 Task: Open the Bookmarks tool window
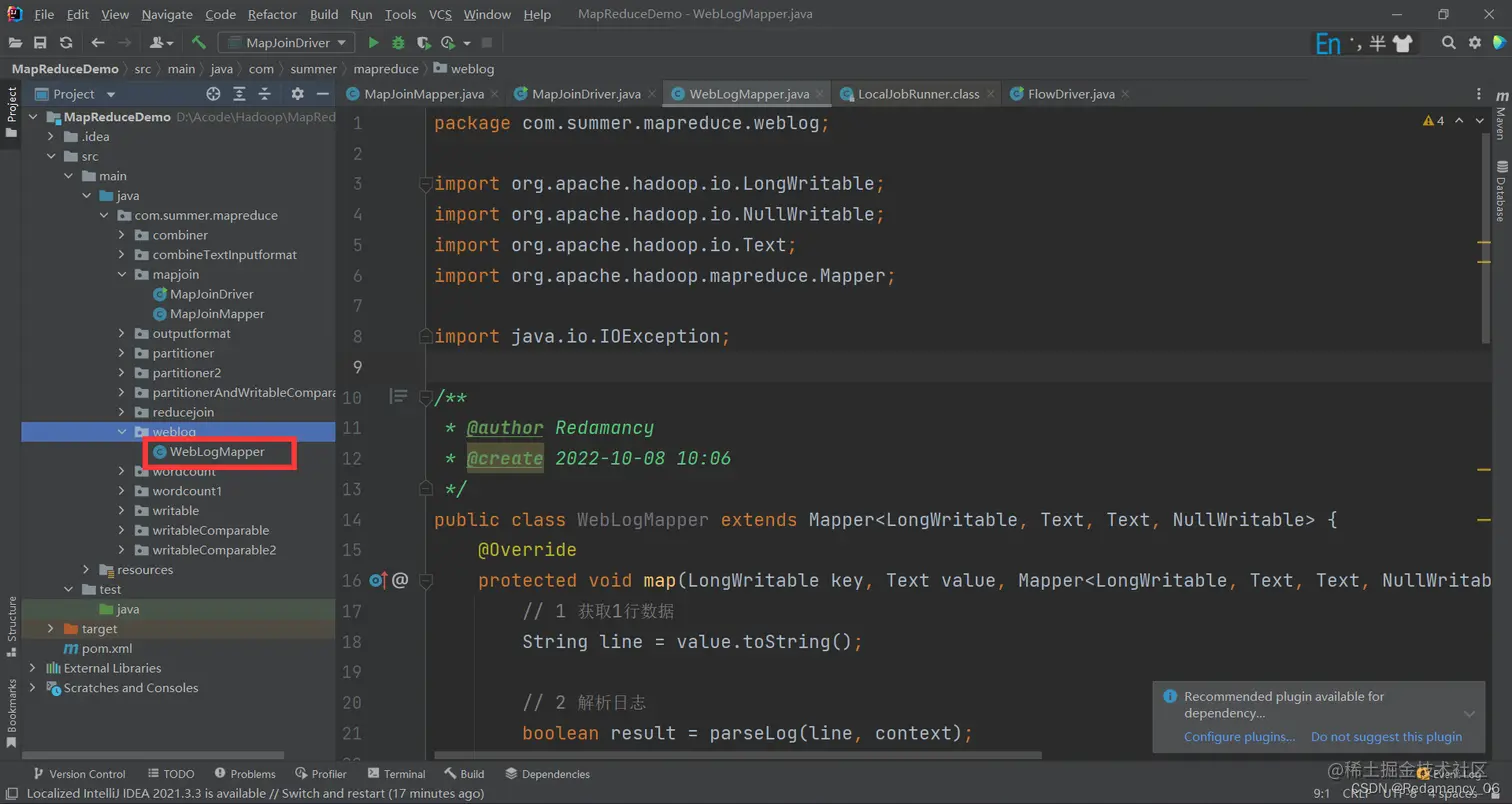(x=11, y=713)
